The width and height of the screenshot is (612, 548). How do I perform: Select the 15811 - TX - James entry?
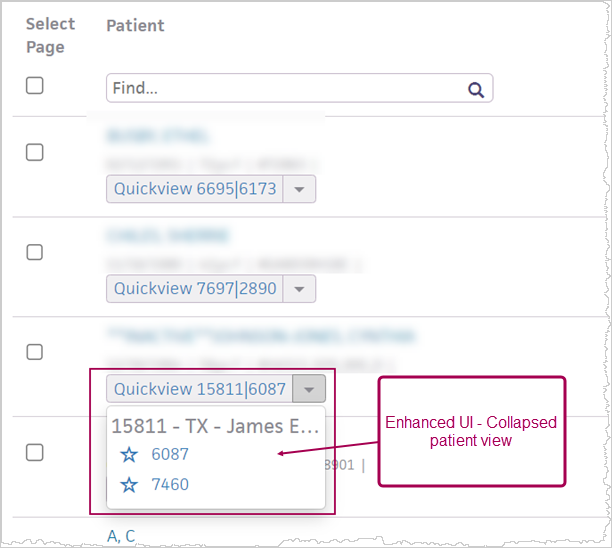[215, 426]
